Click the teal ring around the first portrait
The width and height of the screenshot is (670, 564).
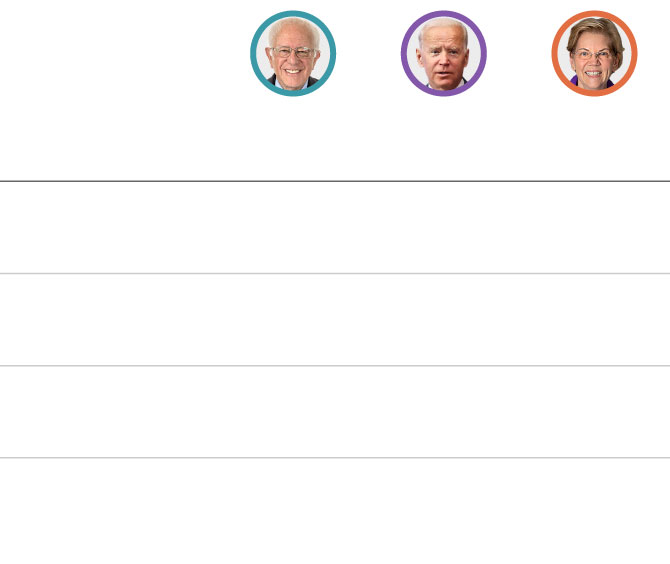(293, 13)
